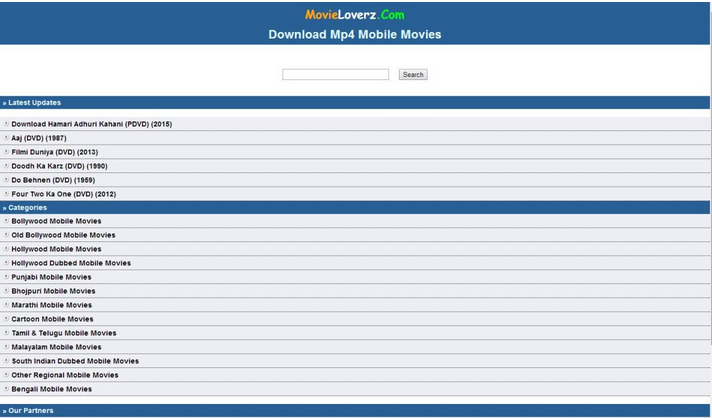Browse Tamil & Telugu Mobile Movies category

click(64, 334)
